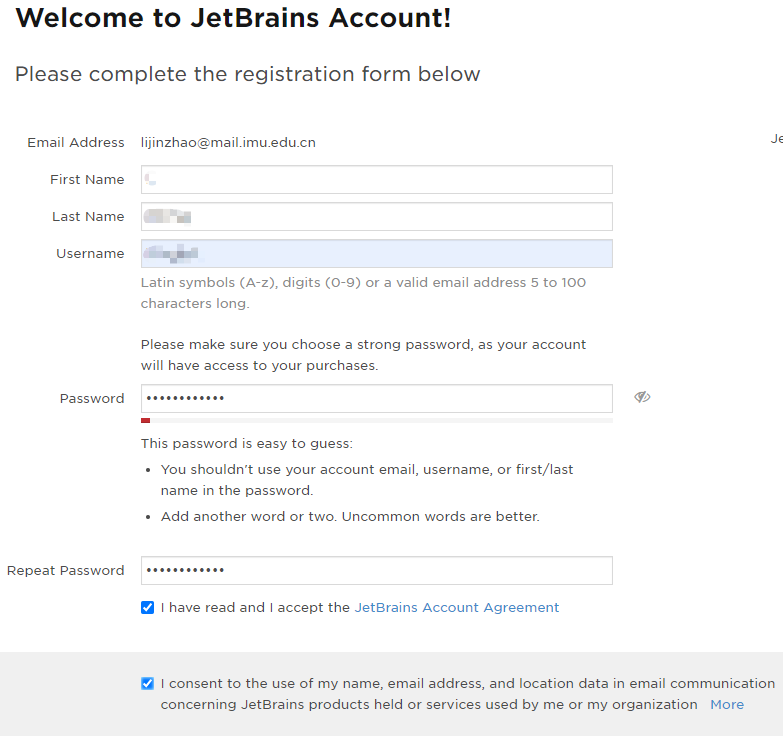Toggle password visibility eye icon

click(x=642, y=397)
